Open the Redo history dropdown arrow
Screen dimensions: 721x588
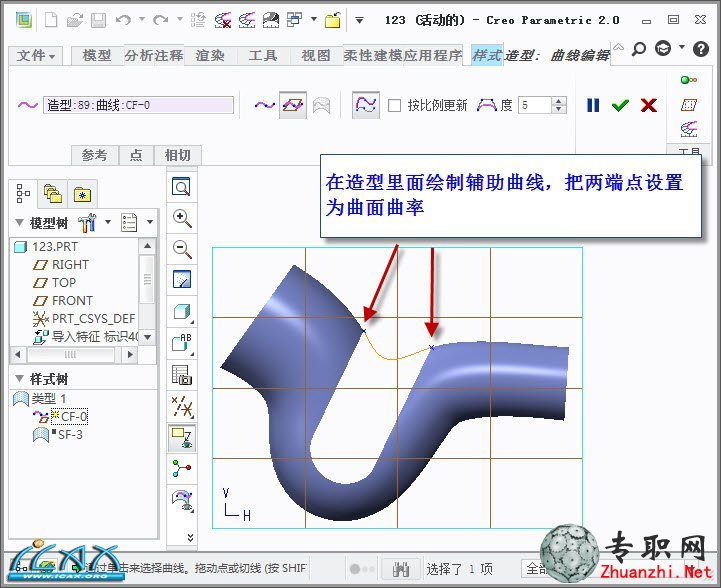[179, 19]
